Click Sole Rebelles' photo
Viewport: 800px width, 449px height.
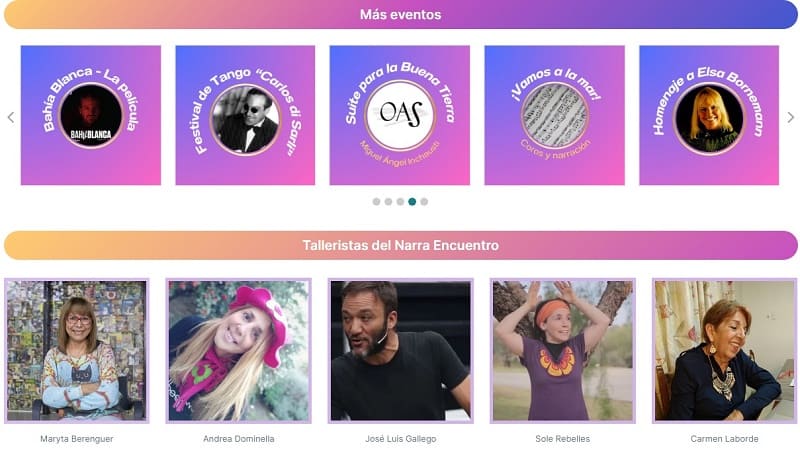pyautogui.click(x=562, y=351)
